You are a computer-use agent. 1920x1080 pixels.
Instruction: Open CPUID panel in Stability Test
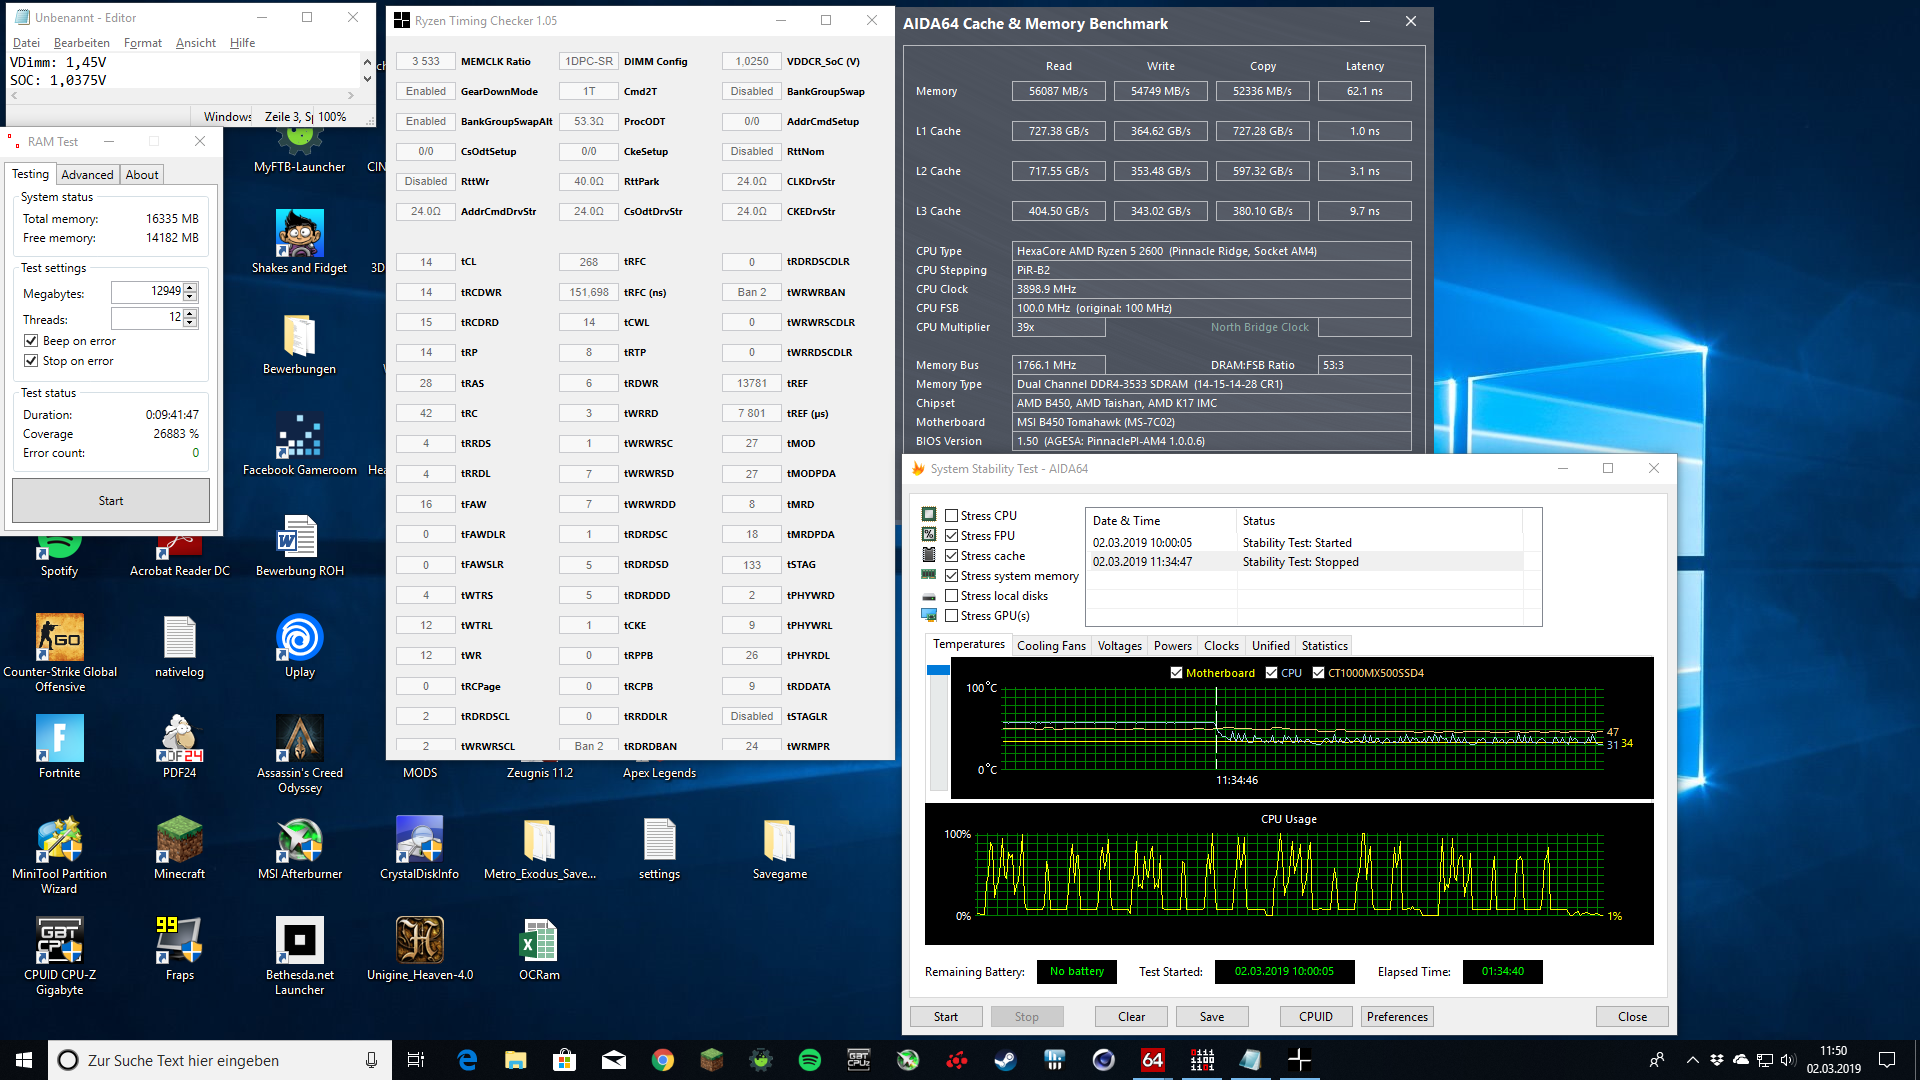tap(1316, 1017)
